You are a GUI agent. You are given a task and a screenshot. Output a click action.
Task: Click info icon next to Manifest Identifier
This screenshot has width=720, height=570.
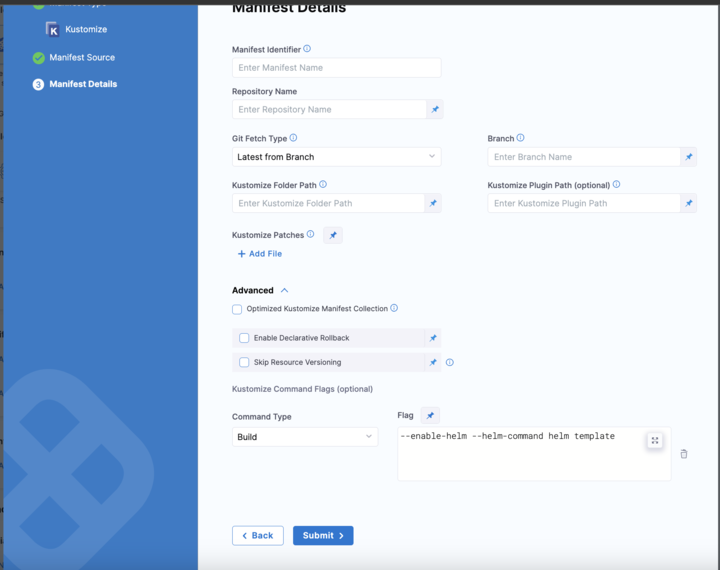coord(307,48)
